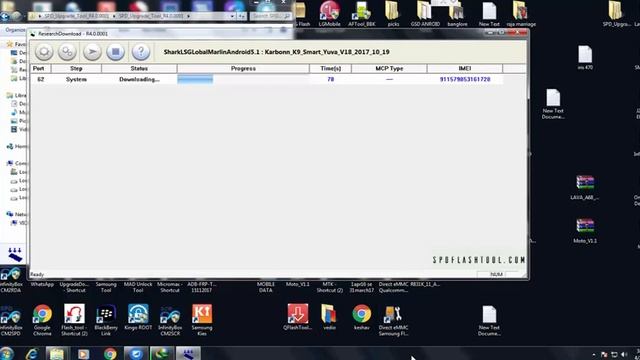The height and width of the screenshot is (360, 640).
Task: Click the MAD Unlock Tool desktop label
Action: (x=138, y=287)
